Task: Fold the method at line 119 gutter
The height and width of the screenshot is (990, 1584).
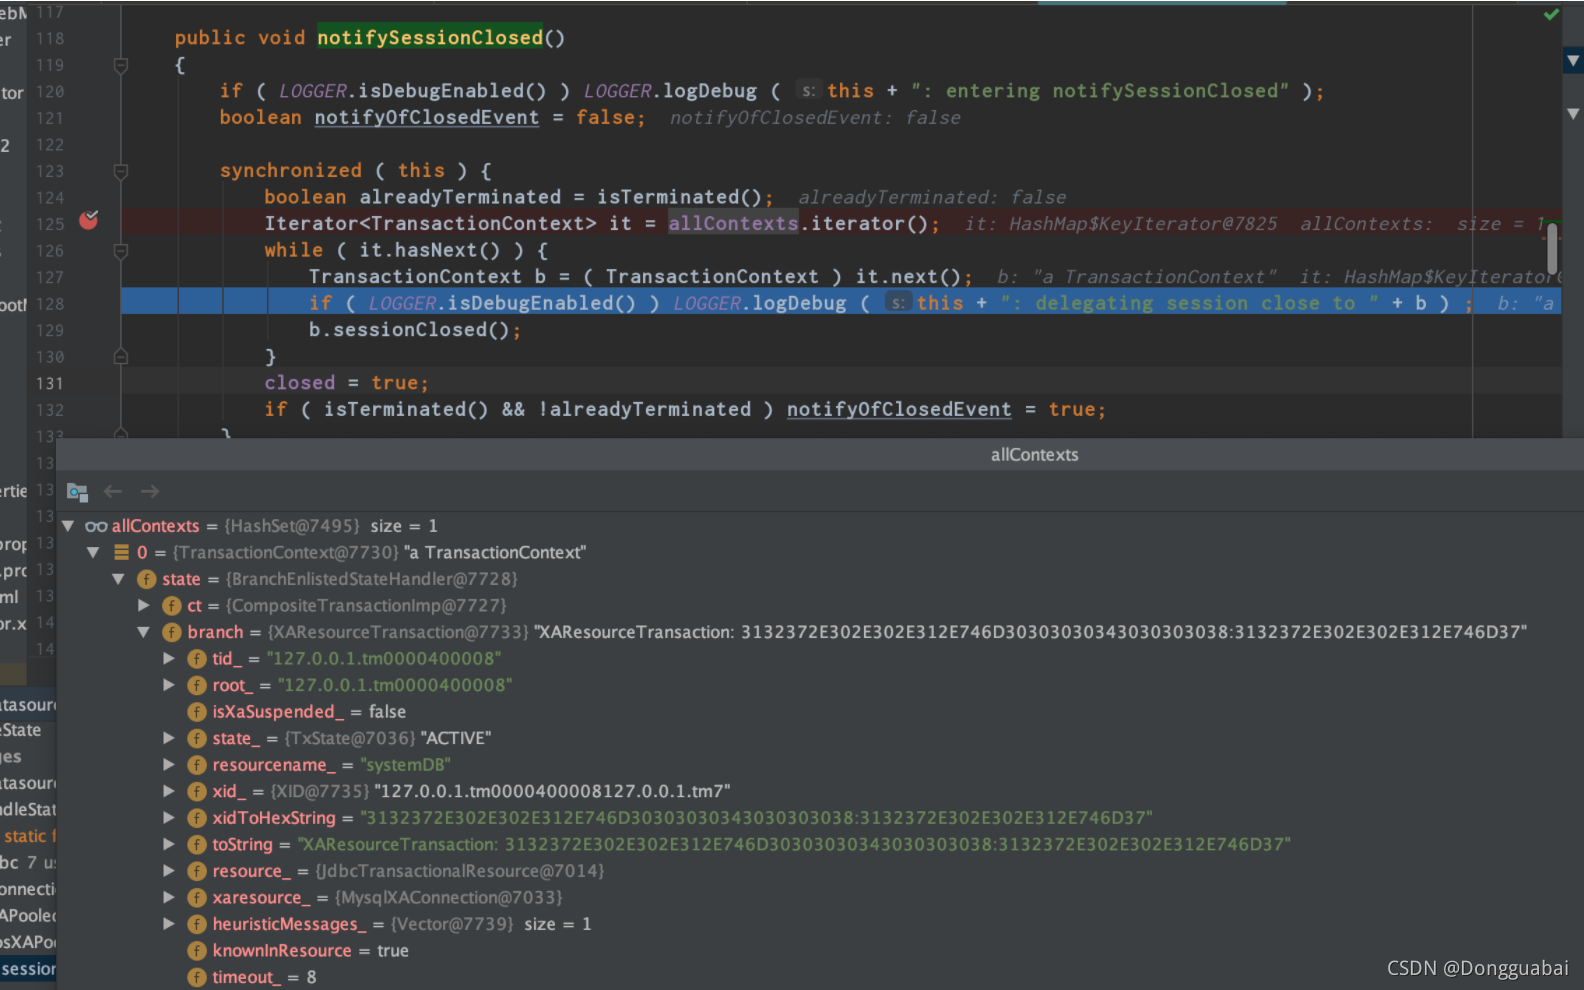Action: point(121,65)
